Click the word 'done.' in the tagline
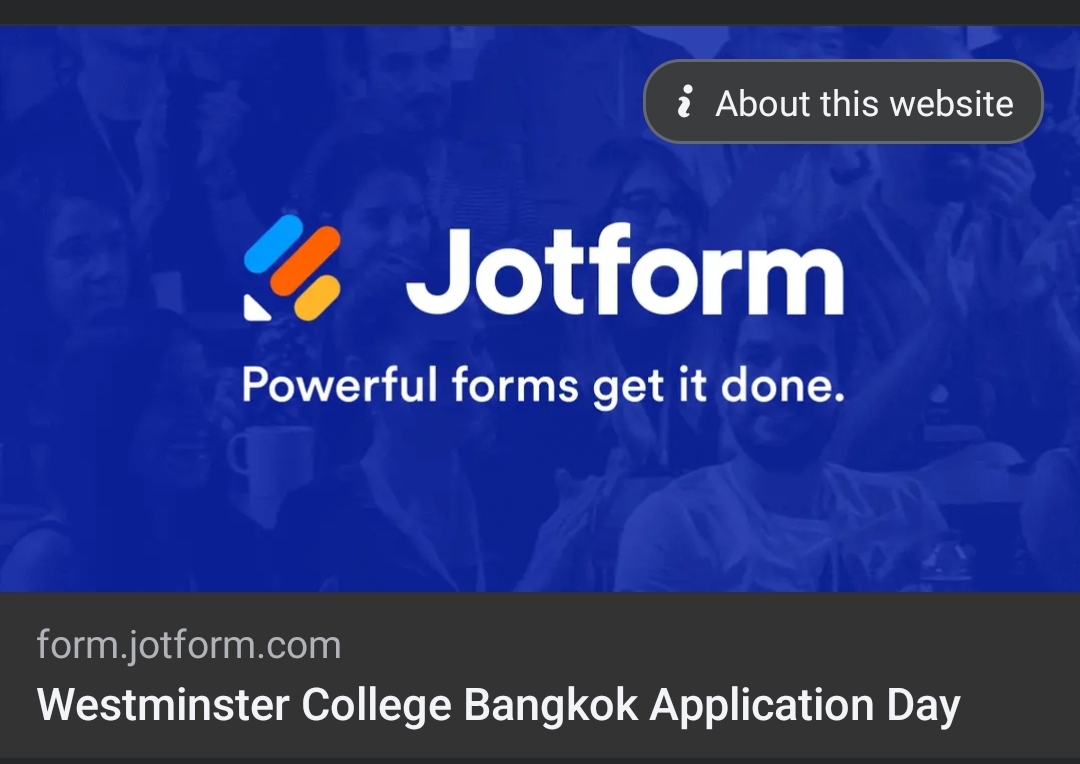This screenshot has width=1080, height=764. [782, 384]
